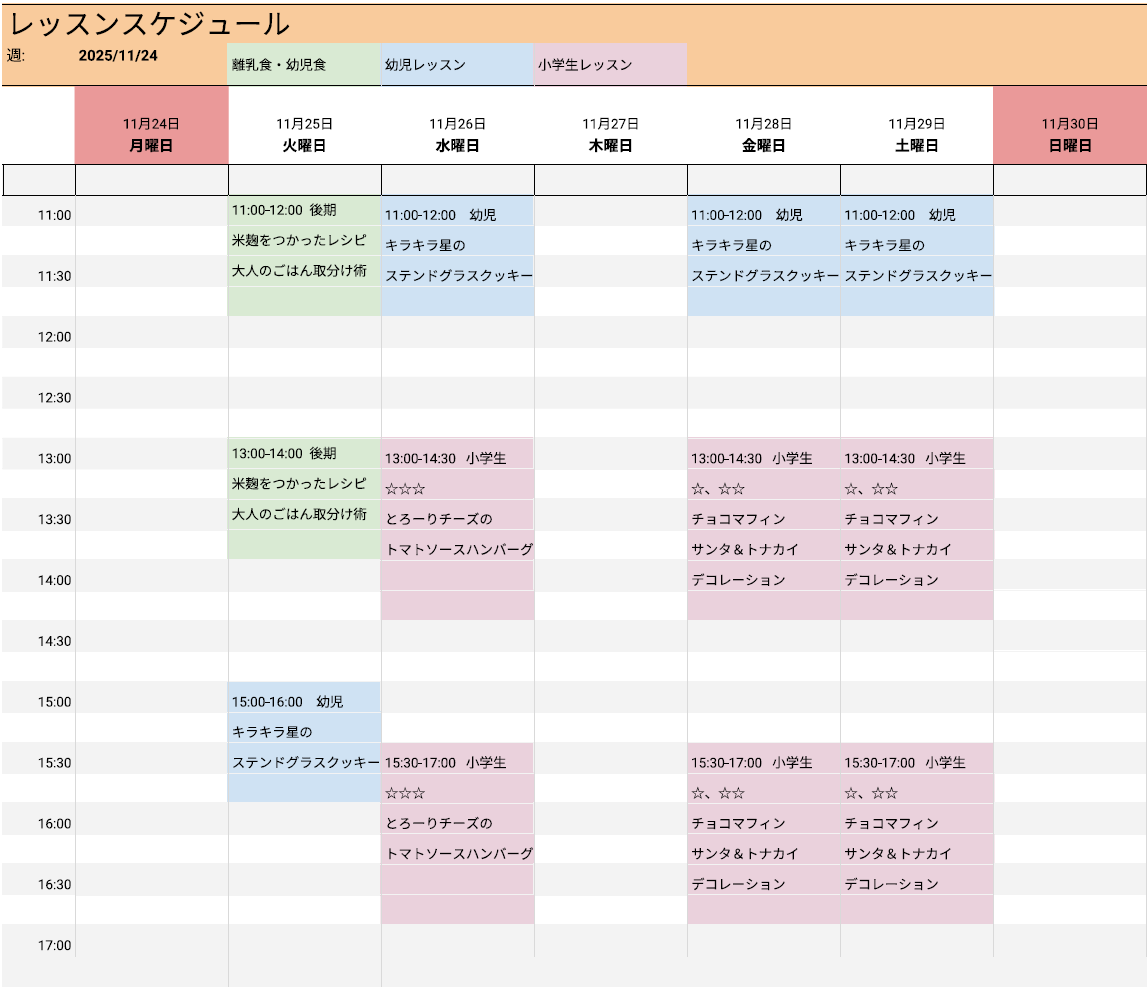Click the Thursday 木曜日 column header
The height and width of the screenshot is (991, 1147).
tap(610, 135)
